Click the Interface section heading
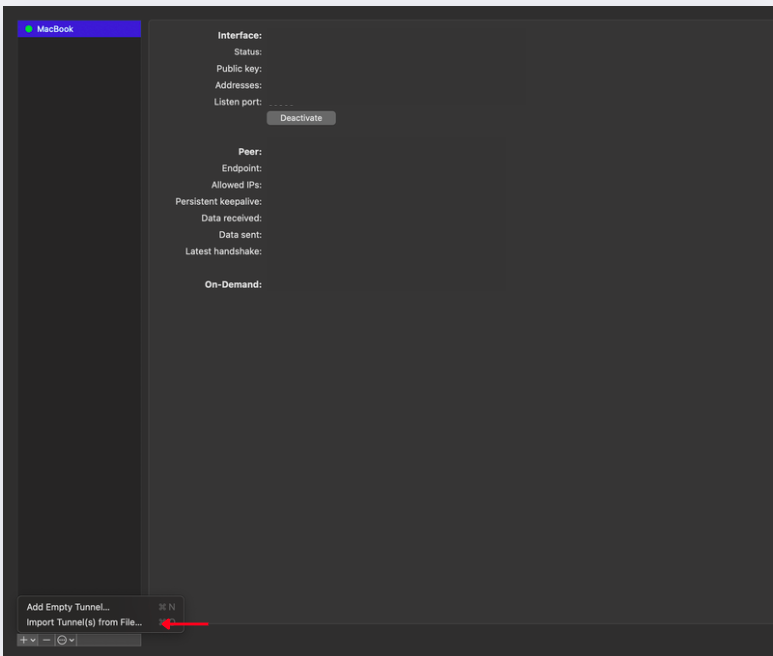 [x=239, y=36]
